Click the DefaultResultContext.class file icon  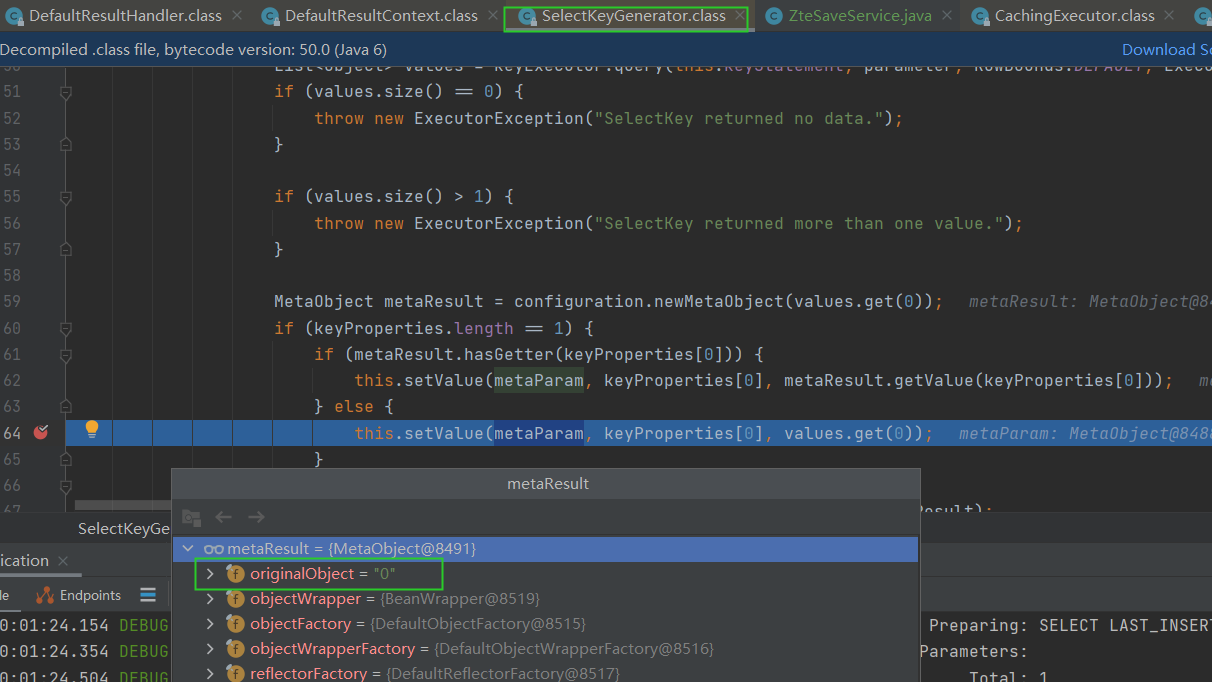[270, 16]
